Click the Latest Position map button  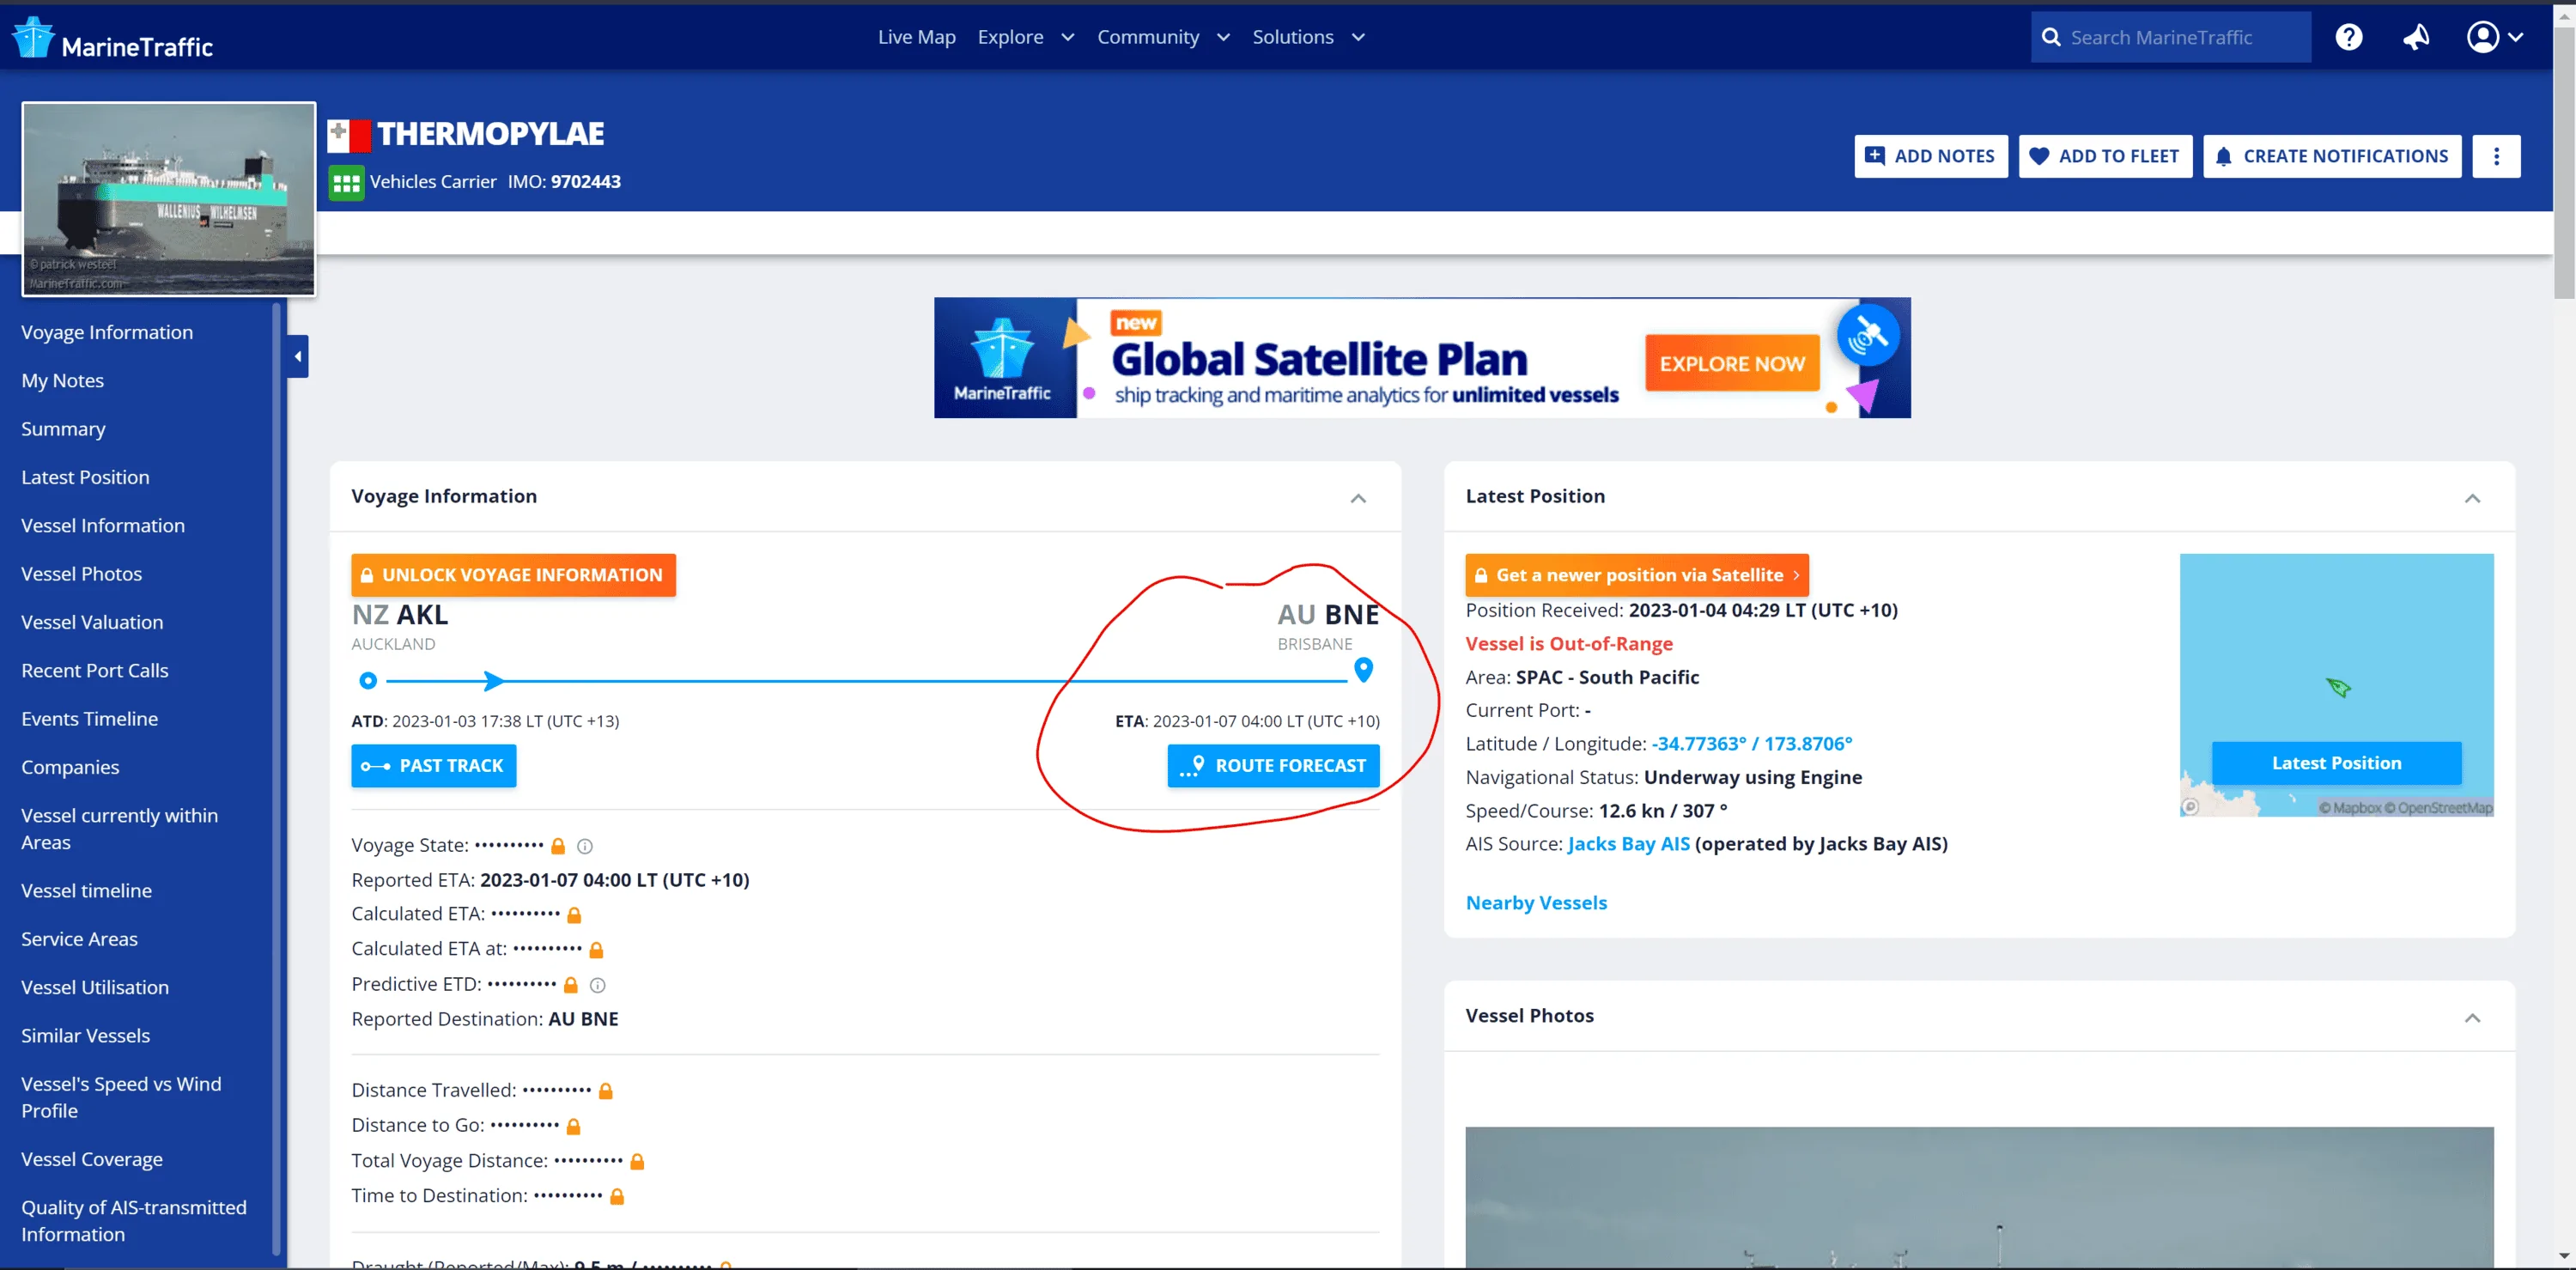click(x=2336, y=763)
